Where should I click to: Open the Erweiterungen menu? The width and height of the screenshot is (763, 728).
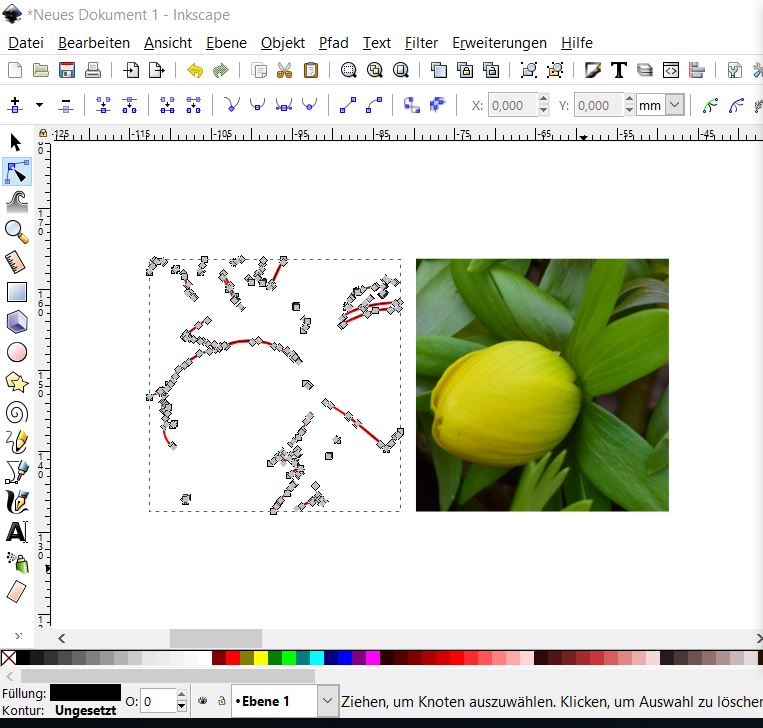pos(499,43)
